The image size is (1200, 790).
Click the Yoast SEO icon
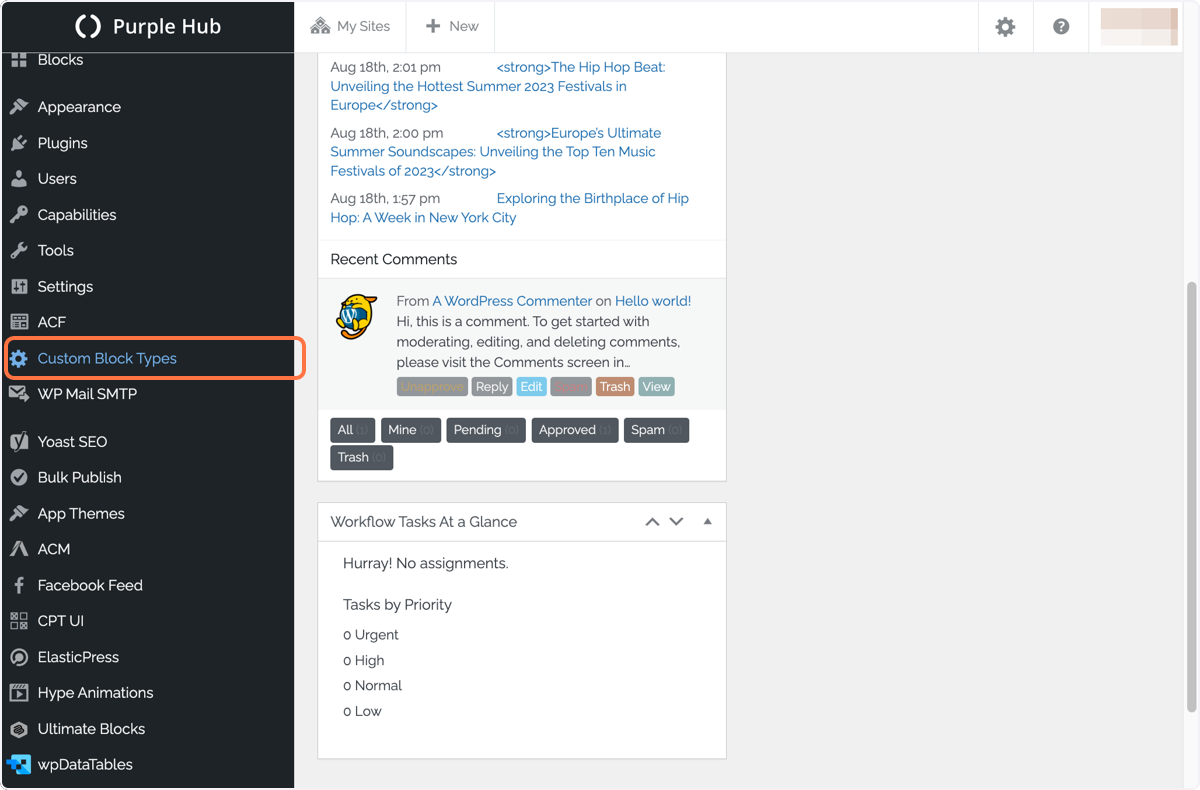(x=19, y=442)
